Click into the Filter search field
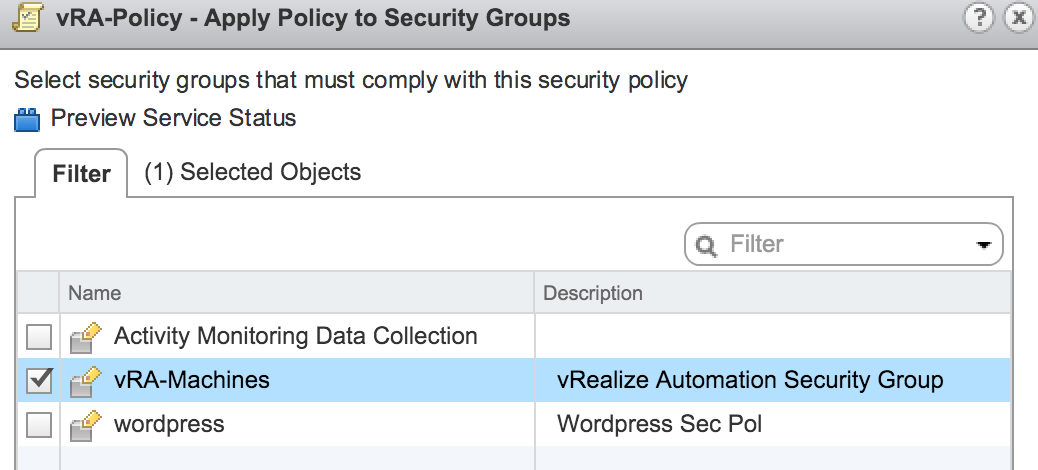 (x=840, y=244)
